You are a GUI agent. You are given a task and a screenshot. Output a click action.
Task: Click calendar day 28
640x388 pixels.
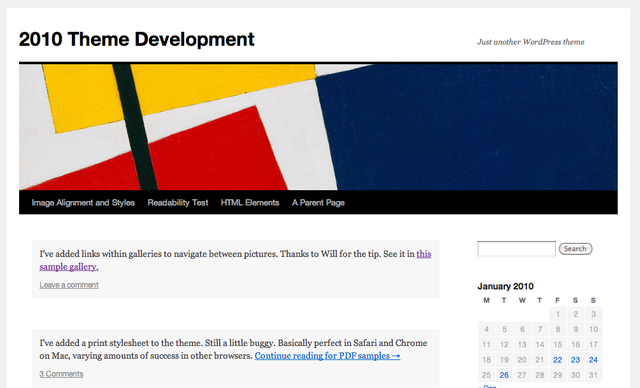[x=540, y=375]
